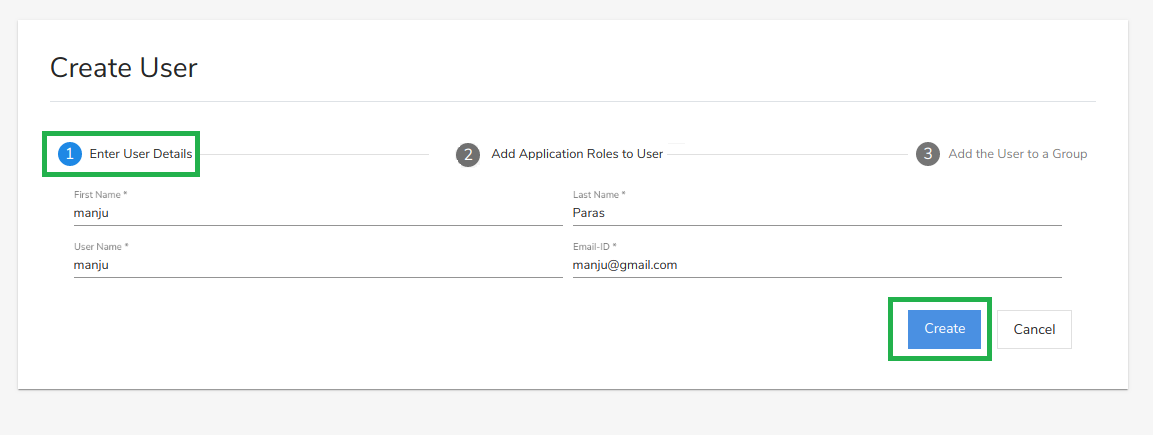This screenshot has height=435, width=1153.
Task: Click the User Name * label
Action: [101, 247]
